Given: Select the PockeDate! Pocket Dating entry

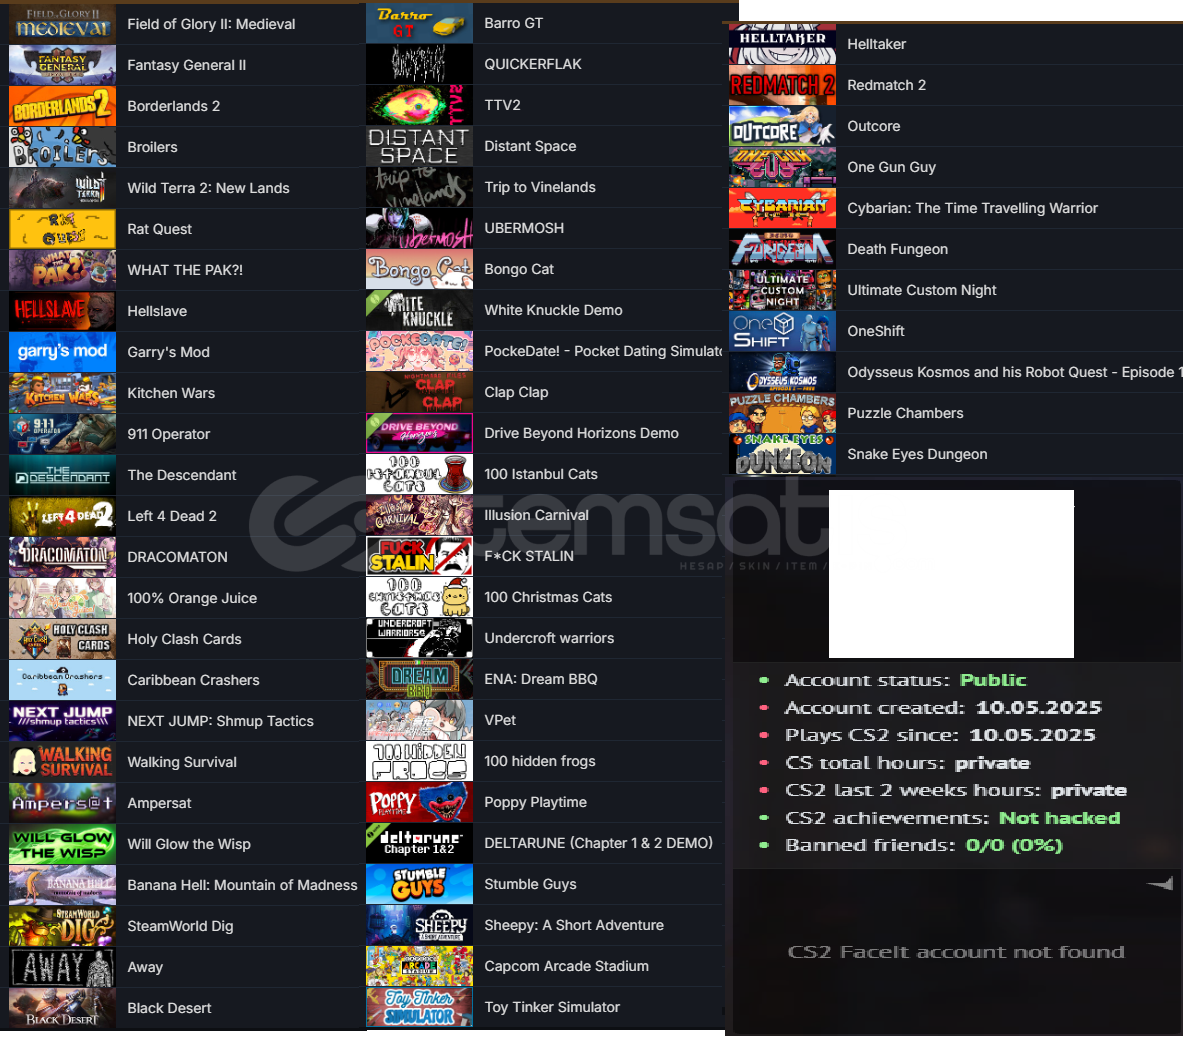Looking at the screenshot, I should (604, 351).
